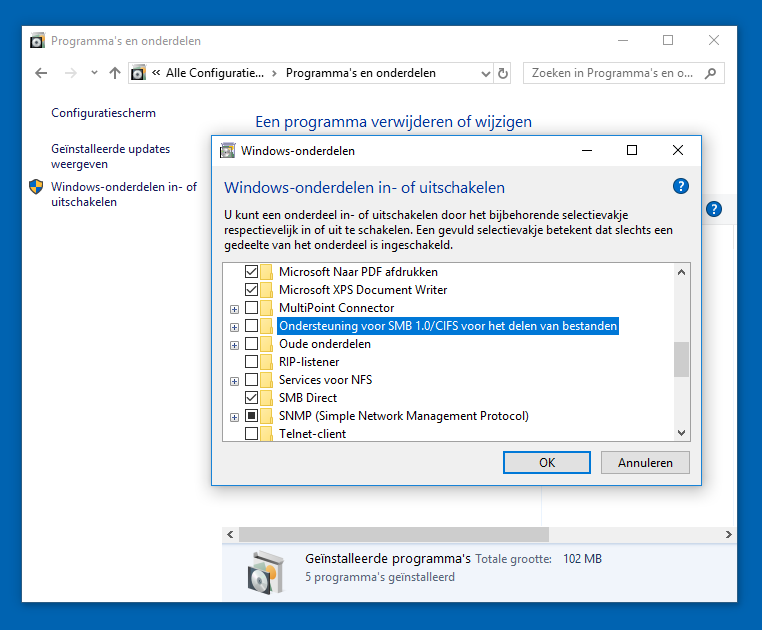Click the features list scroll down arrow
This screenshot has width=762, height=630.
click(681, 433)
